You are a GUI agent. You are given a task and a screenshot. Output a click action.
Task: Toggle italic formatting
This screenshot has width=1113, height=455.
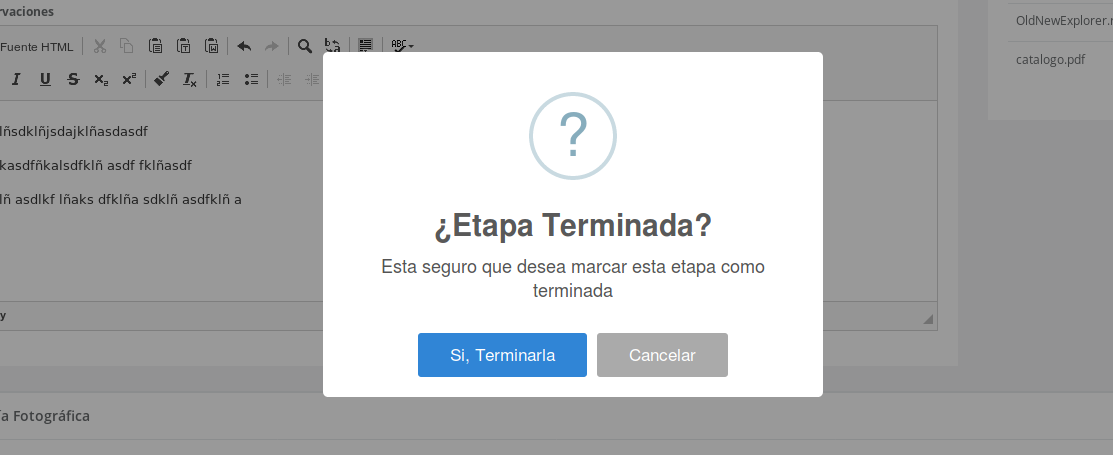[16, 80]
